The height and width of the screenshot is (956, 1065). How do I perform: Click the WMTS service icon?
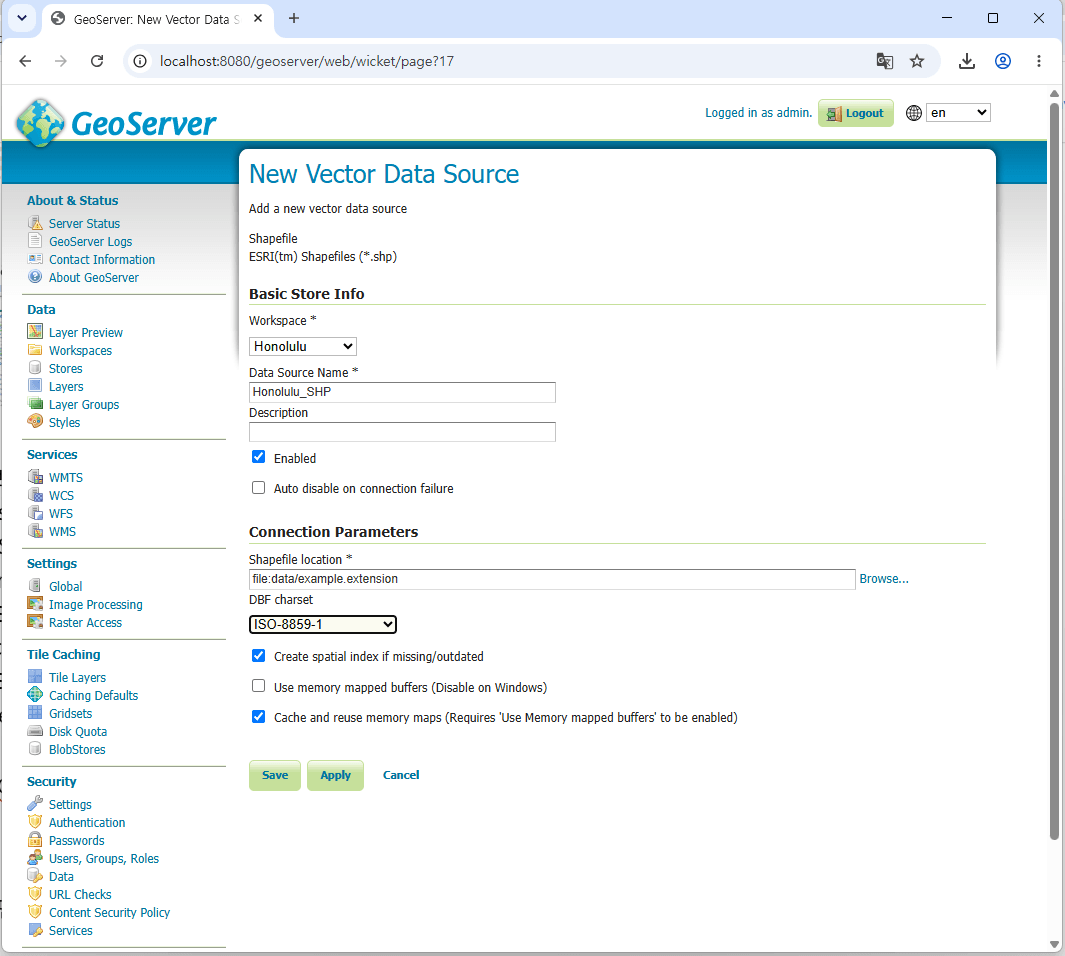35,477
